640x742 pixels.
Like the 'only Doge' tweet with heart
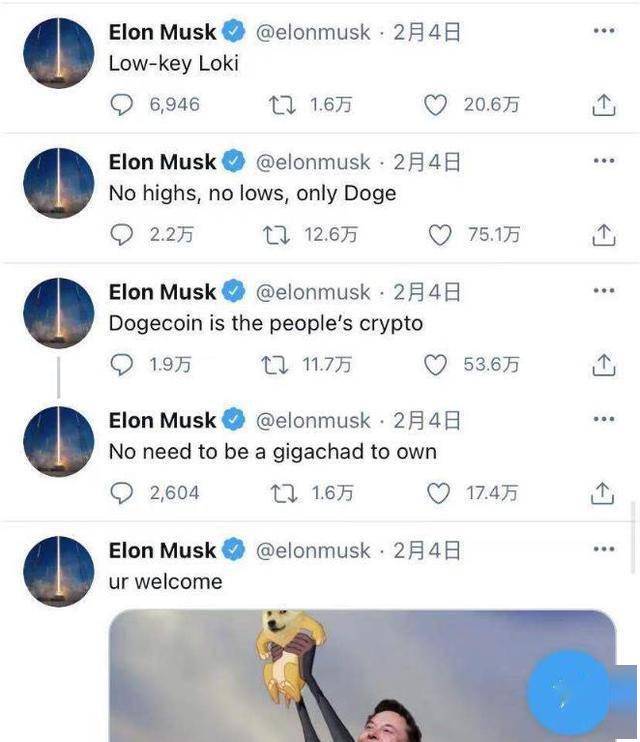coord(440,235)
